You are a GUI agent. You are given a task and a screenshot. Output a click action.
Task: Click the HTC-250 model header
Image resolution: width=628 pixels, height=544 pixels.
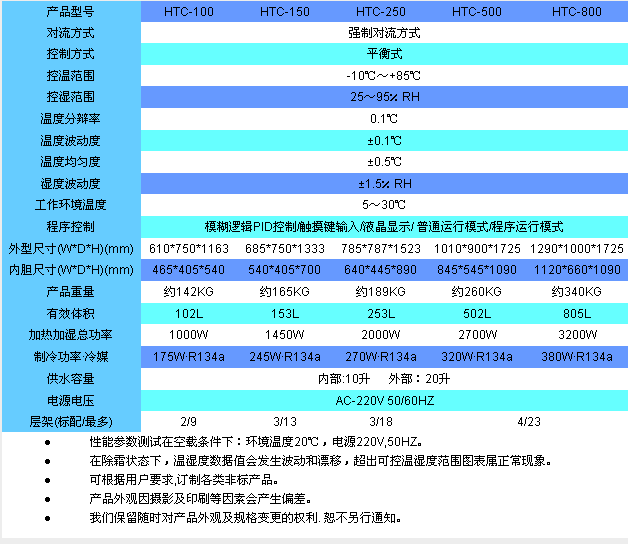click(381, 11)
